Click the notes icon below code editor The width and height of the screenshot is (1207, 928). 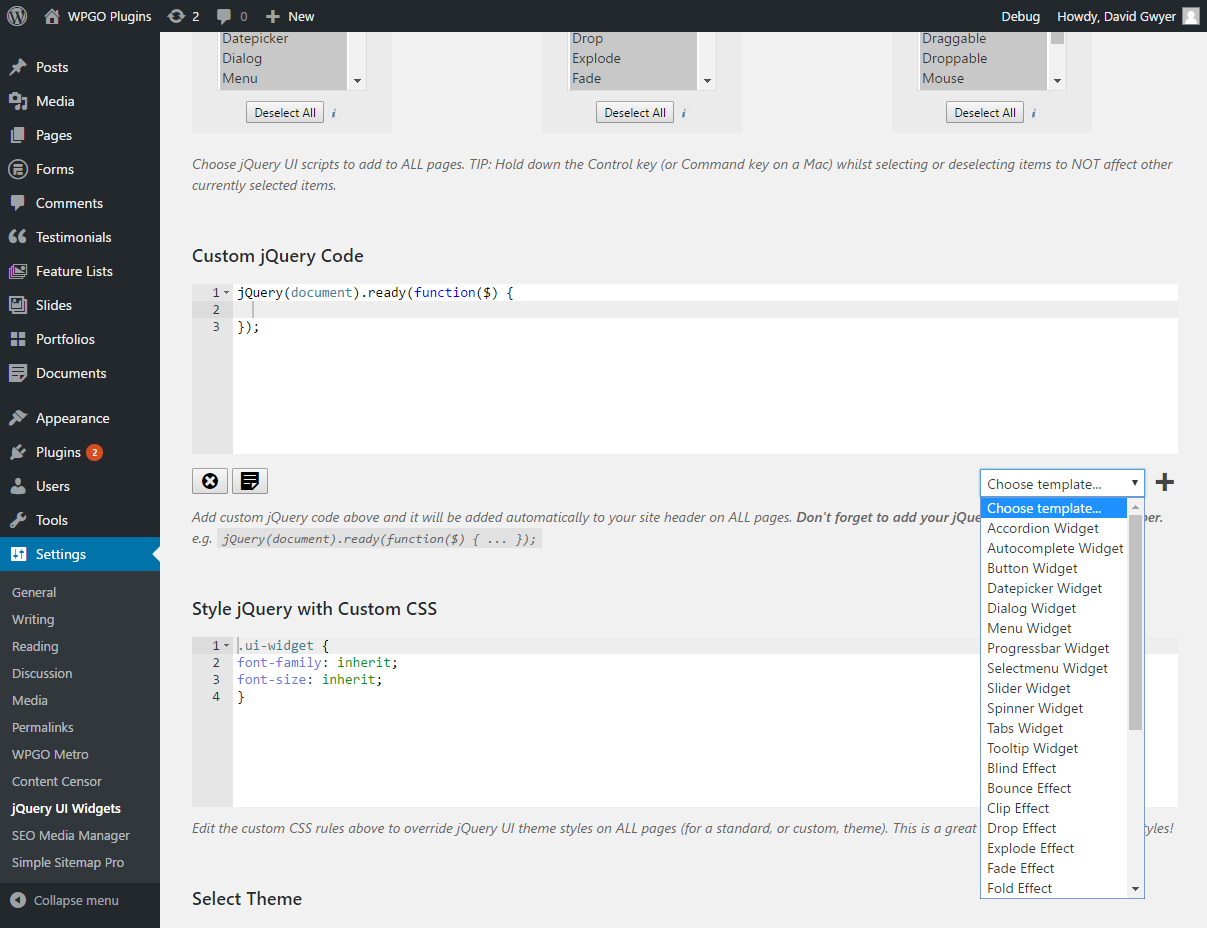250,481
